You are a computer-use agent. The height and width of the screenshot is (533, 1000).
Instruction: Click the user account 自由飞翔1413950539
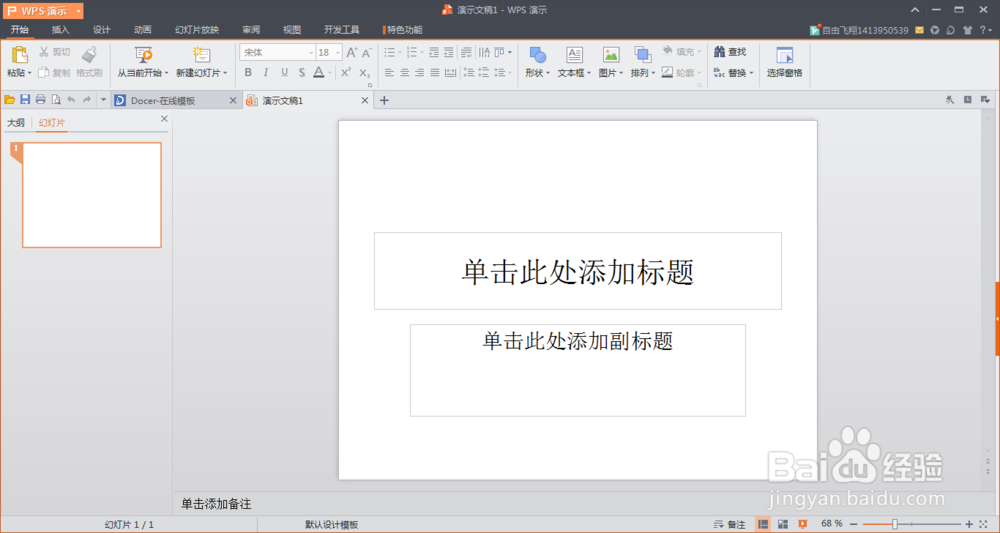point(865,30)
